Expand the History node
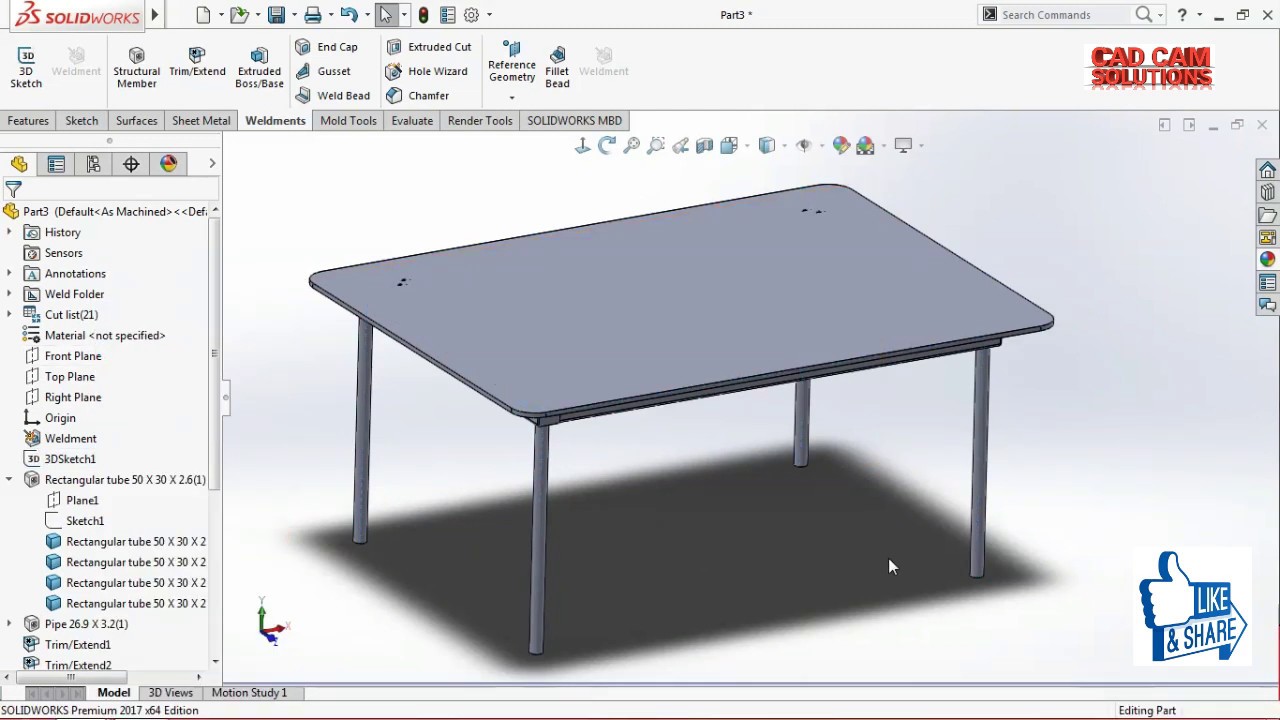Screen dimensions: 1280x720 pos(9,232)
